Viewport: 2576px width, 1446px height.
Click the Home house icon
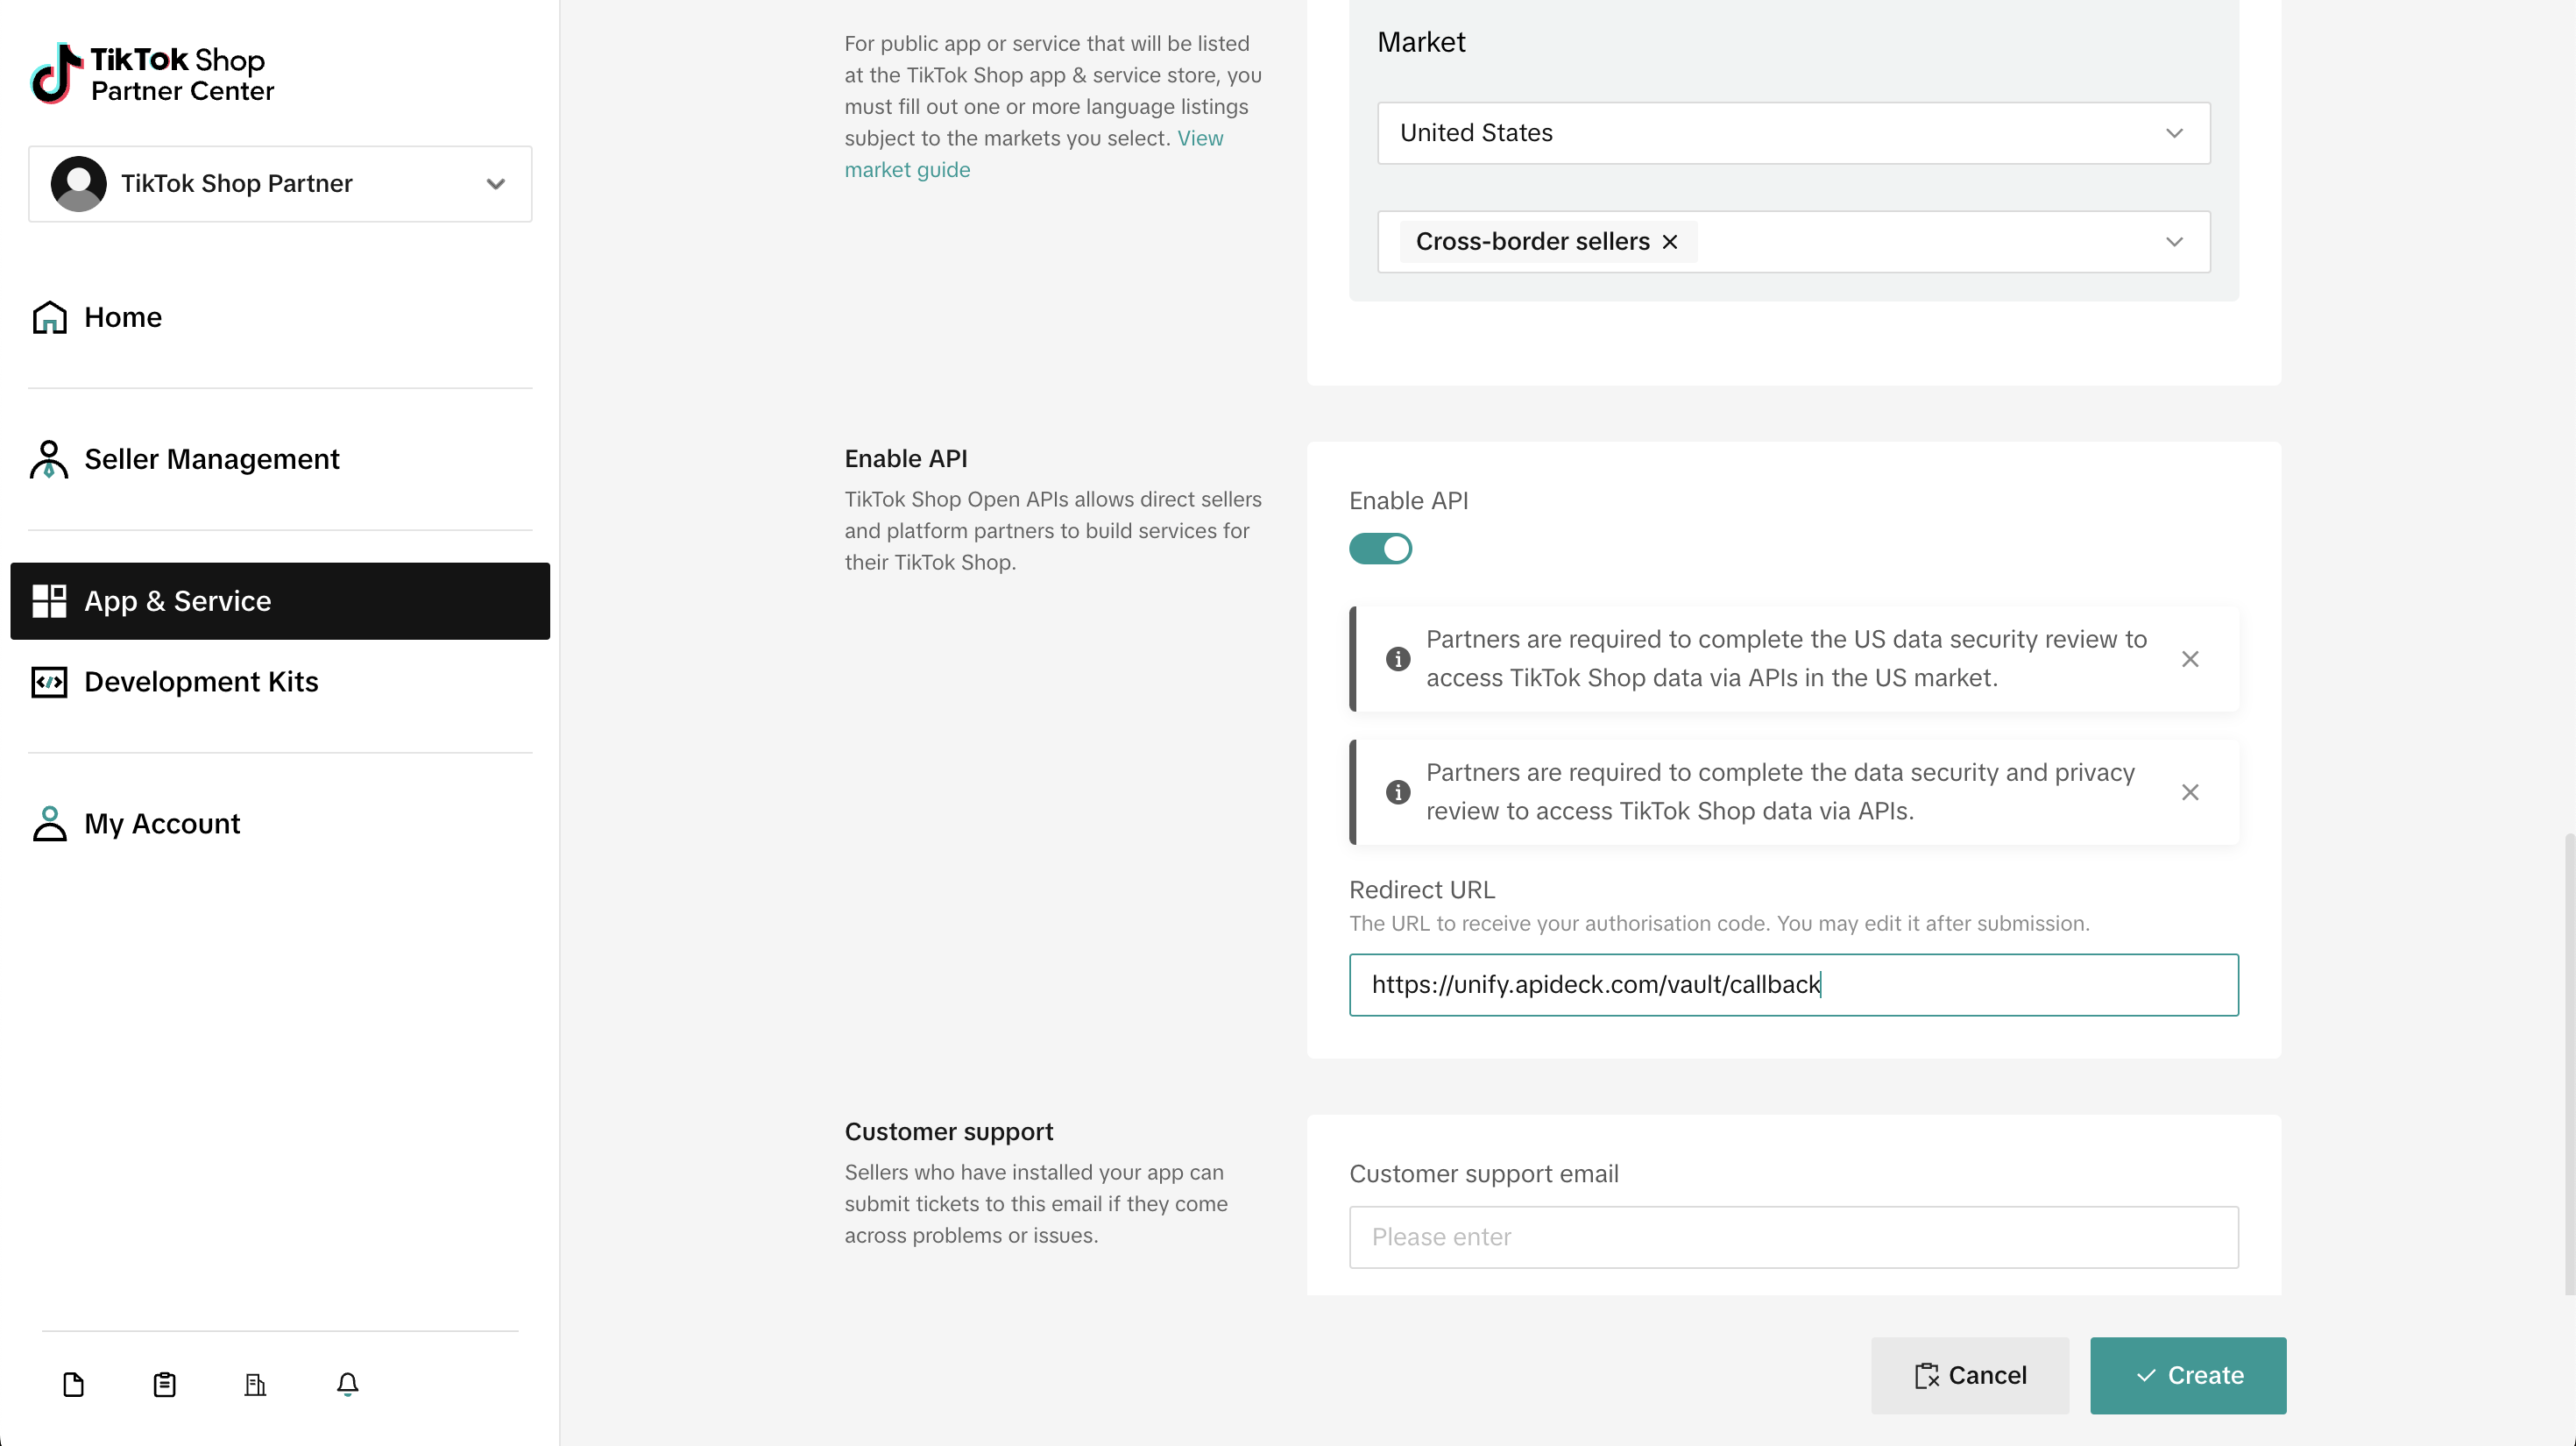click(50, 317)
